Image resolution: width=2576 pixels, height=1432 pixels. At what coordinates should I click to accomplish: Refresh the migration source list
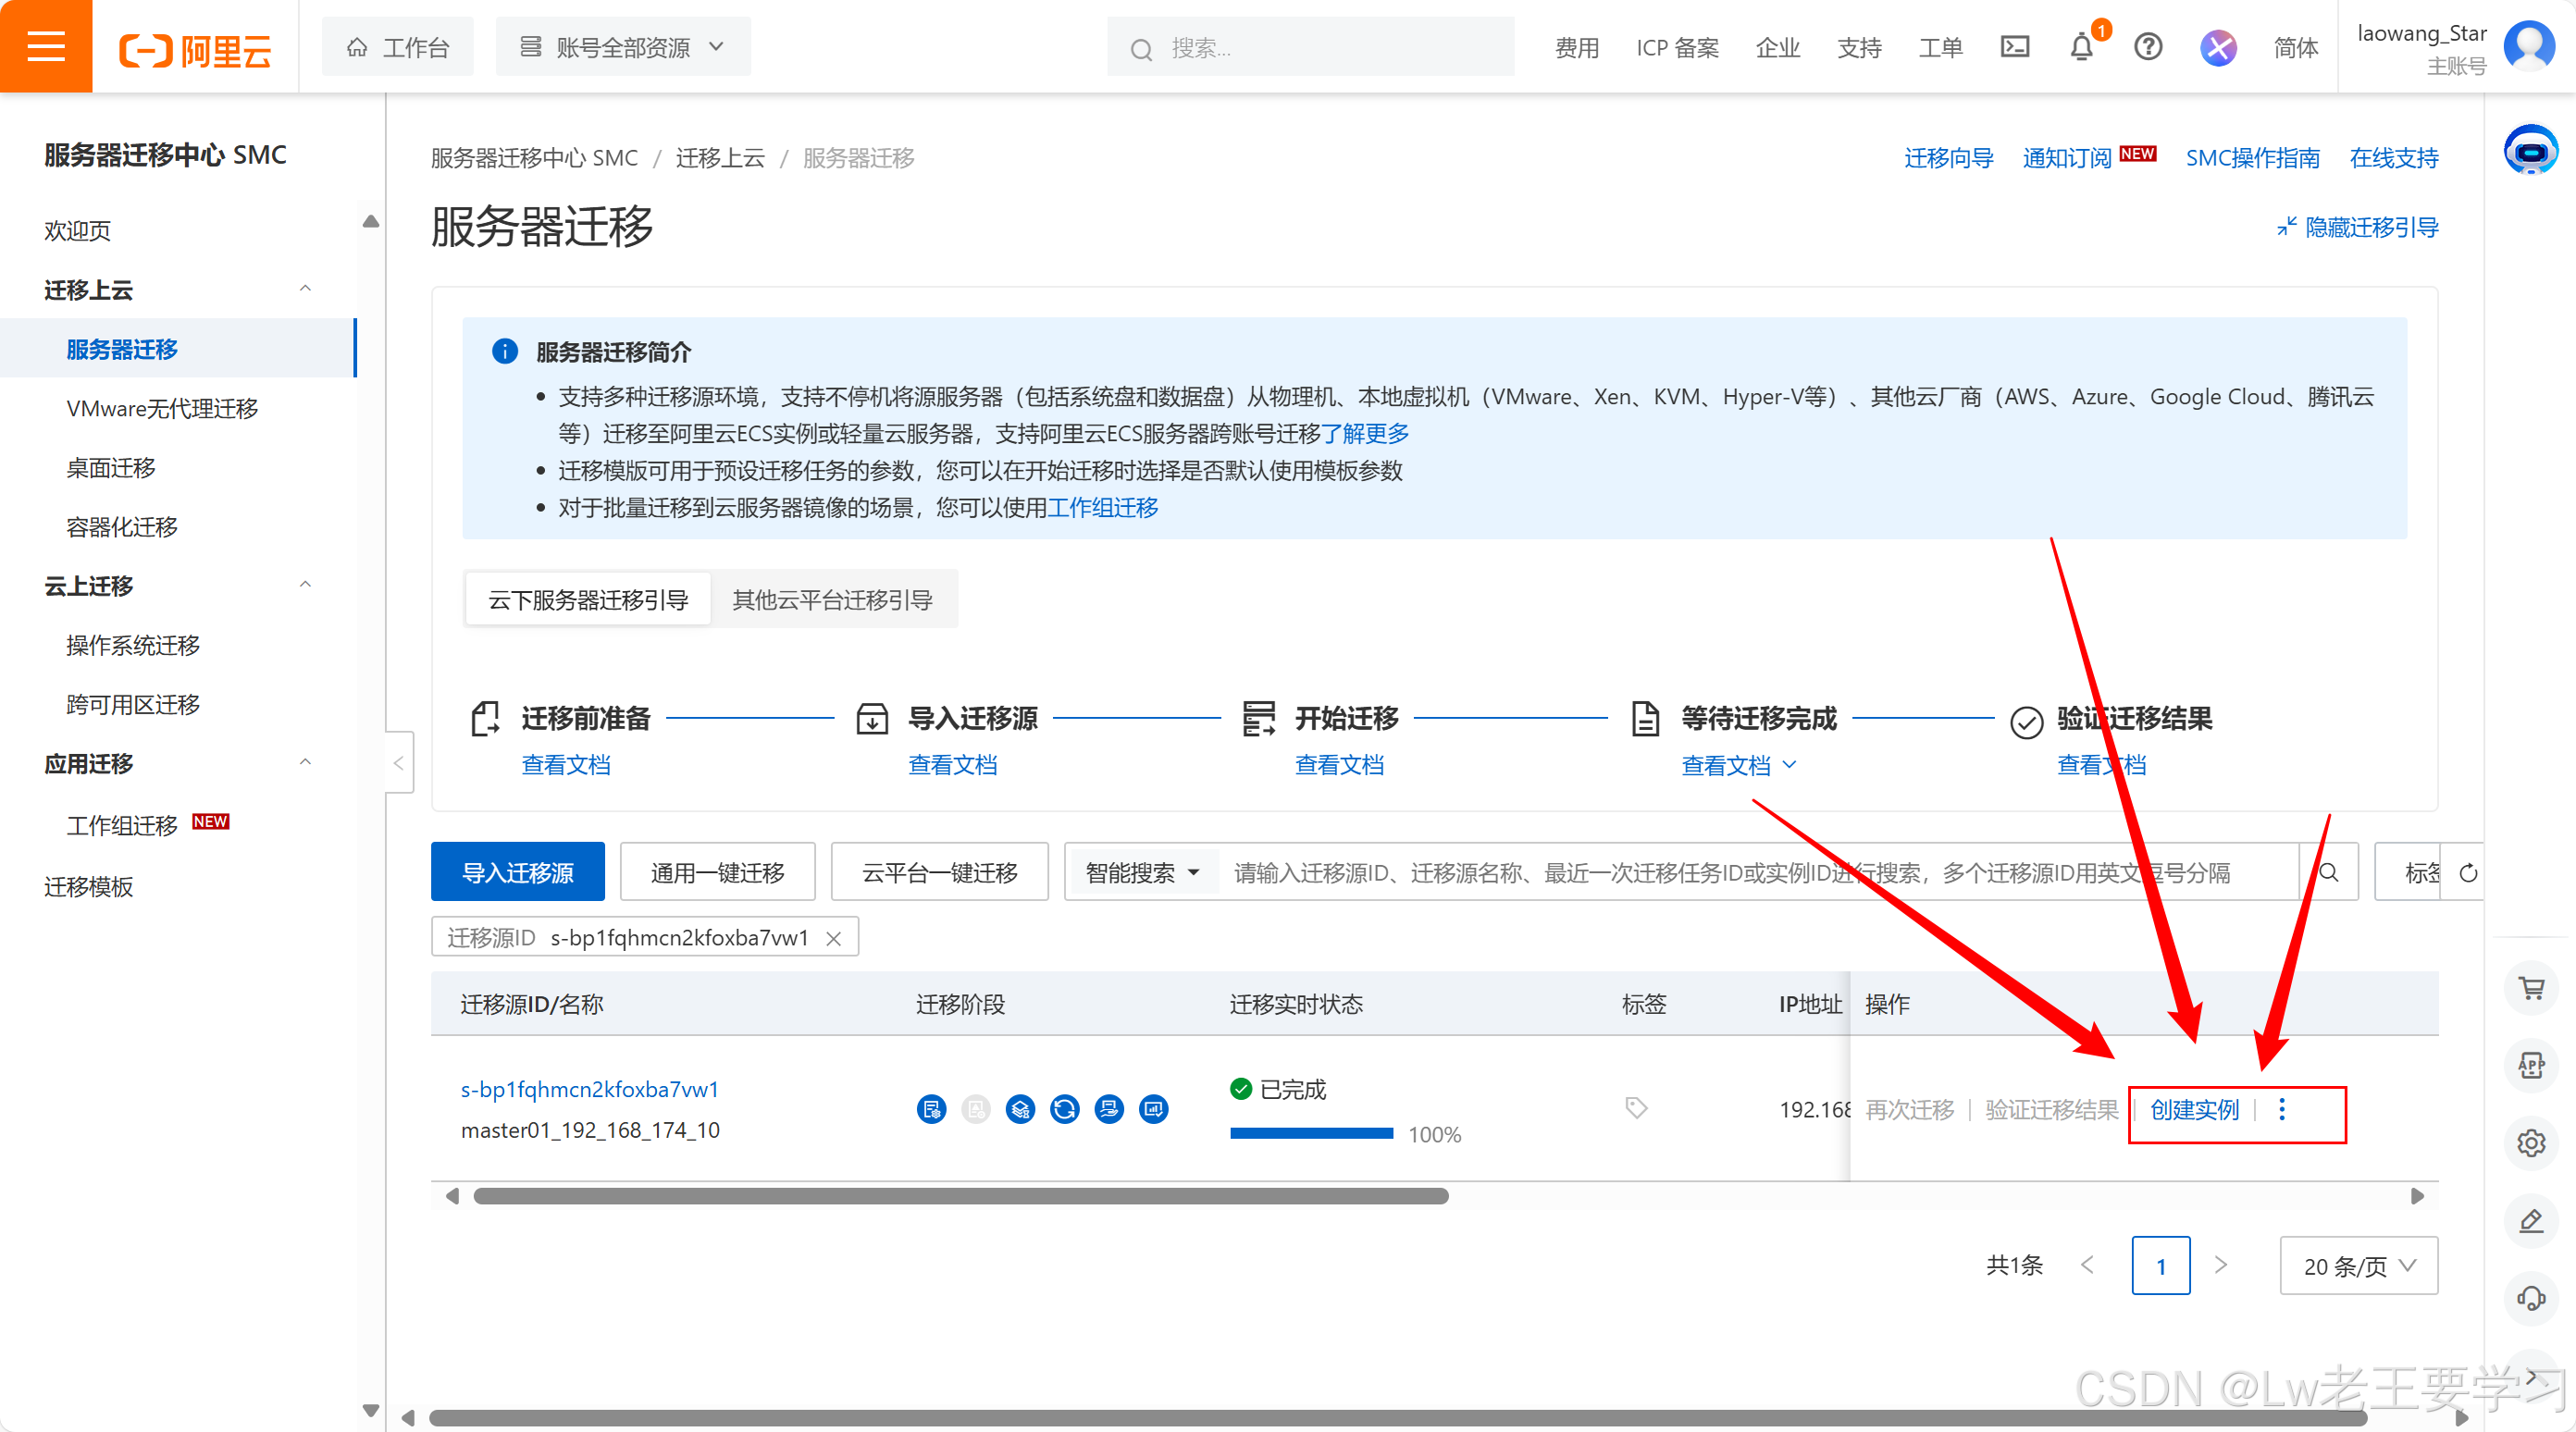point(2468,873)
